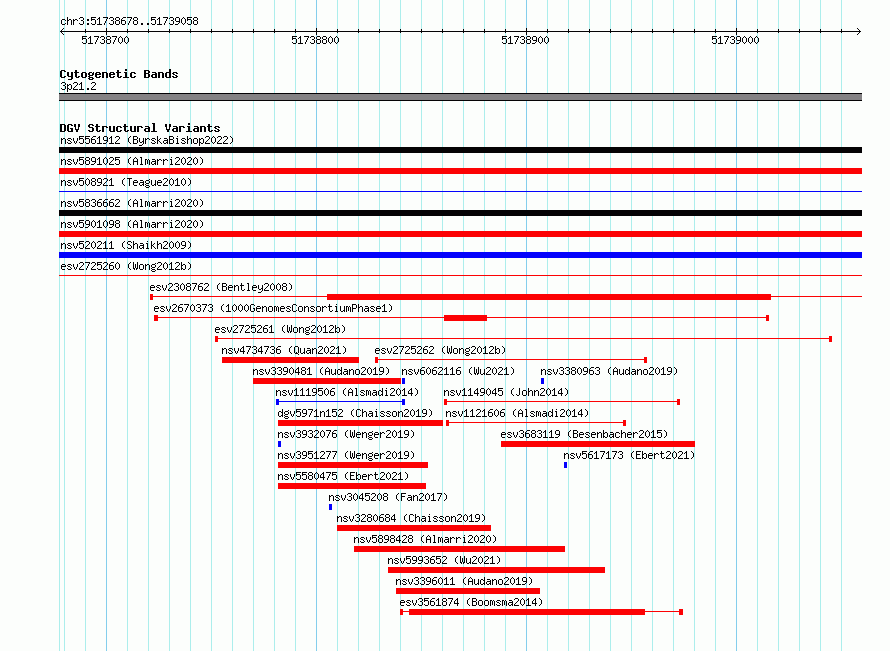
Task: Click ruler position 51738700
Action: click(106, 40)
